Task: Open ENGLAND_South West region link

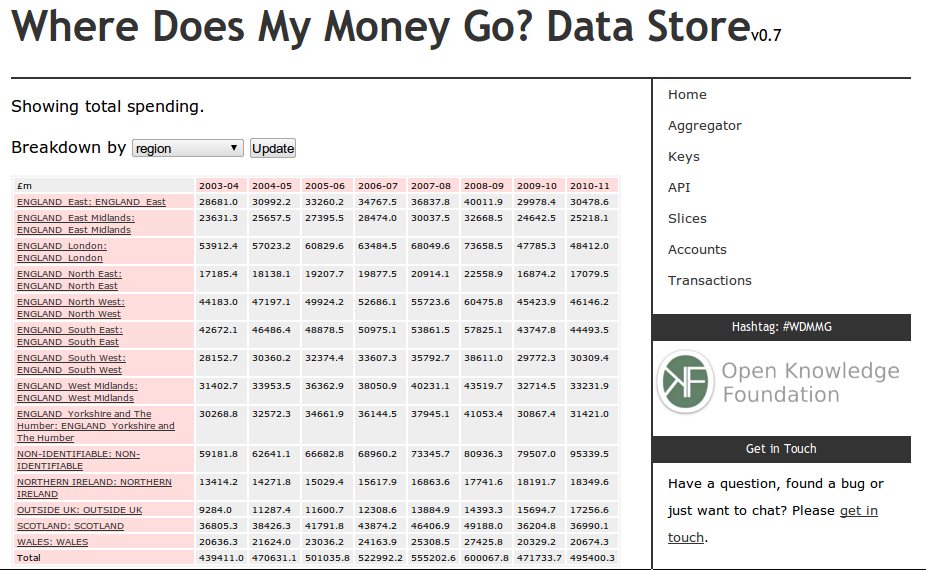Action: [x=71, y=364]
